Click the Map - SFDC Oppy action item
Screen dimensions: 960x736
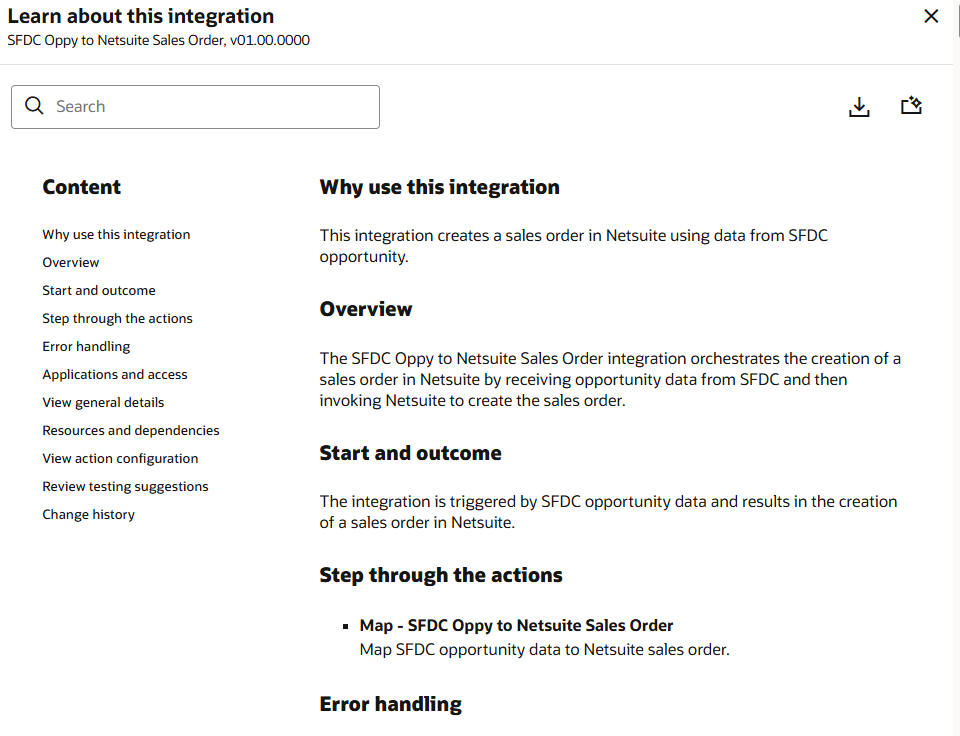pos(516,625)
